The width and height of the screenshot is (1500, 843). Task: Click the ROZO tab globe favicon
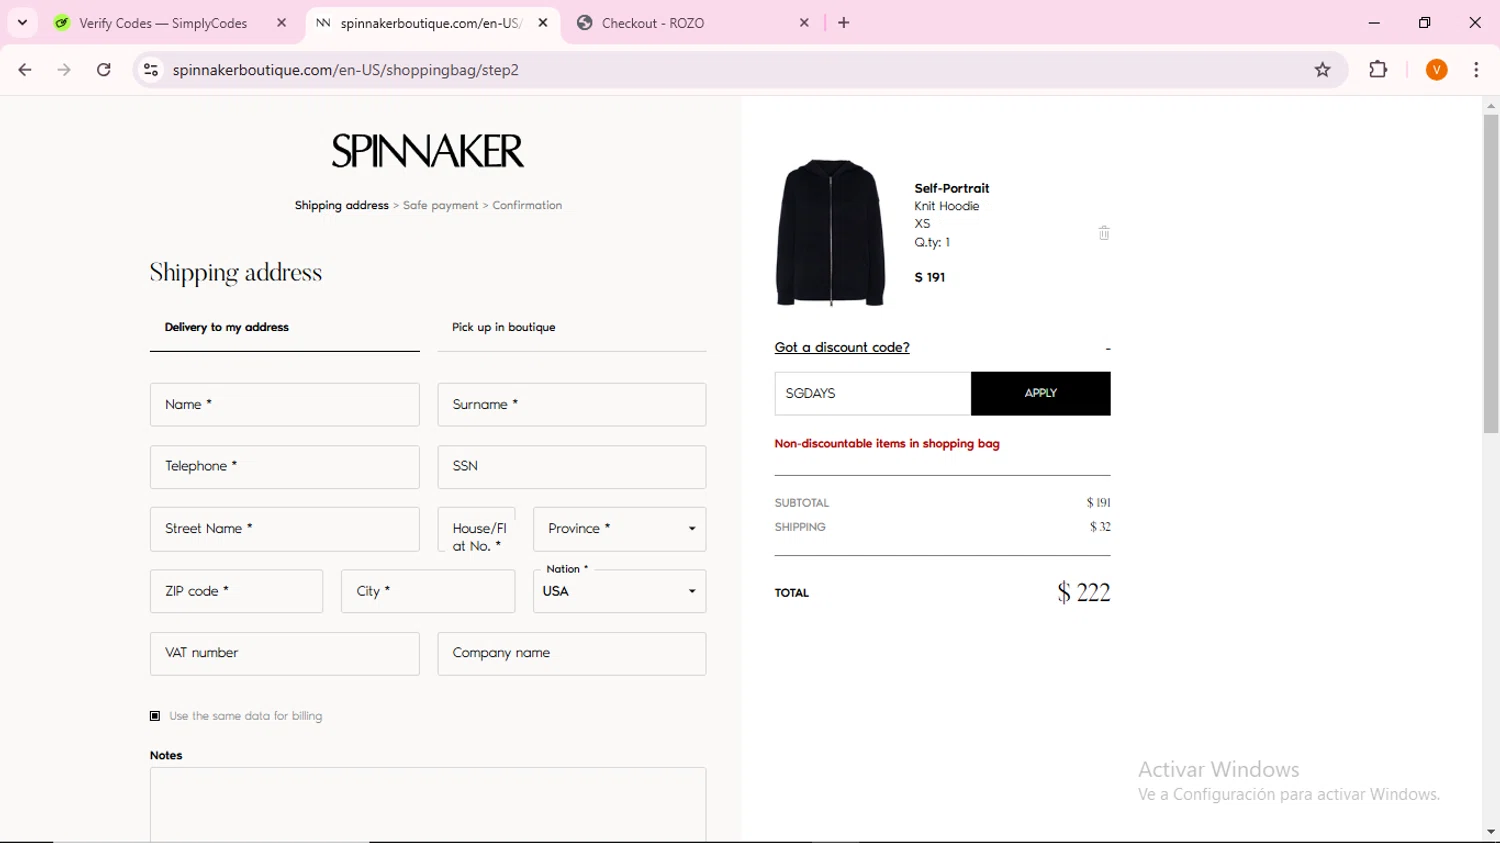[585, 23]
